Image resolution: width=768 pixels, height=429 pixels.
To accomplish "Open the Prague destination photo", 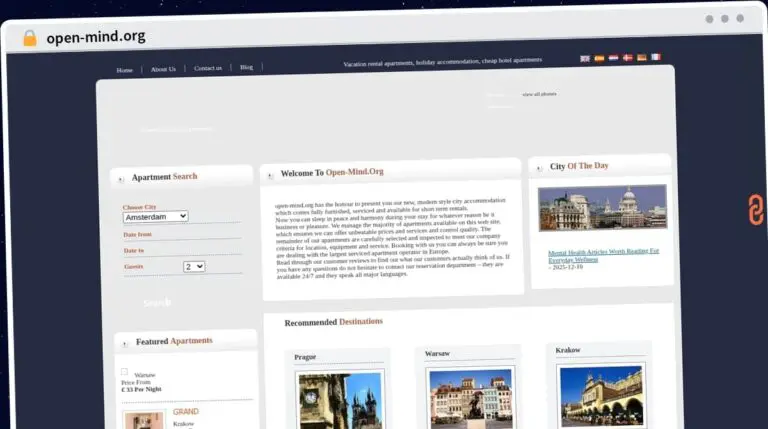I will 340,400.
